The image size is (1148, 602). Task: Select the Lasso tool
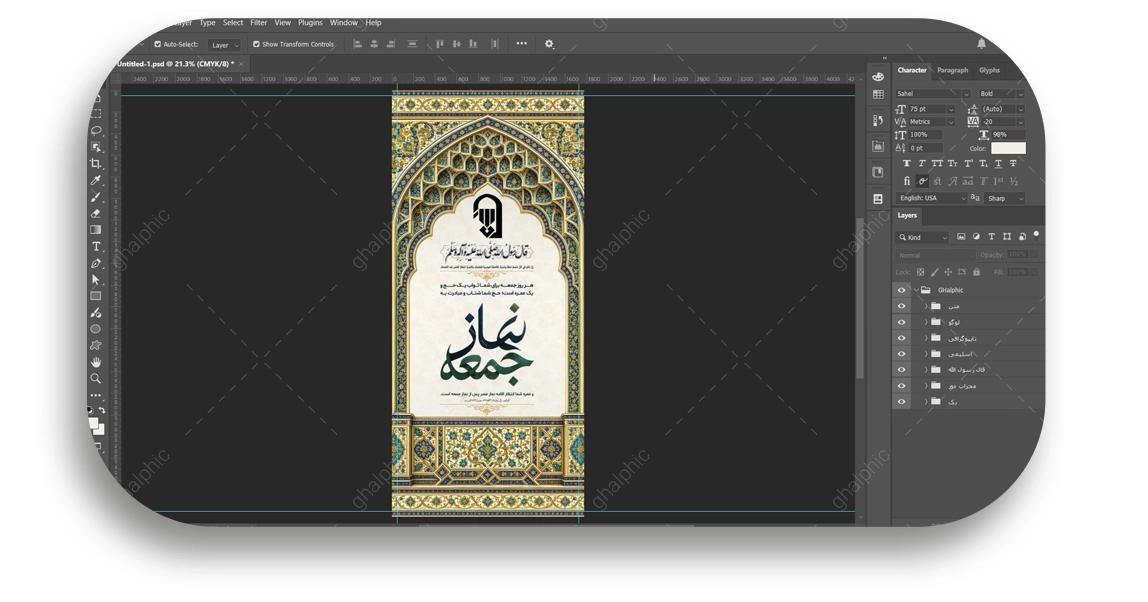point(96,130)
